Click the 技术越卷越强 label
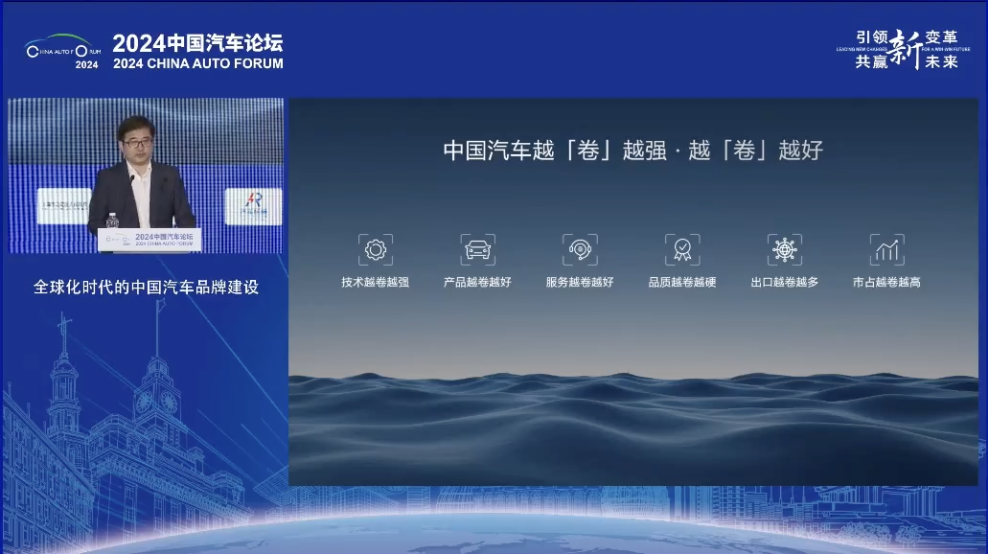Screen dimensions: 988x554 click(375, 283)
